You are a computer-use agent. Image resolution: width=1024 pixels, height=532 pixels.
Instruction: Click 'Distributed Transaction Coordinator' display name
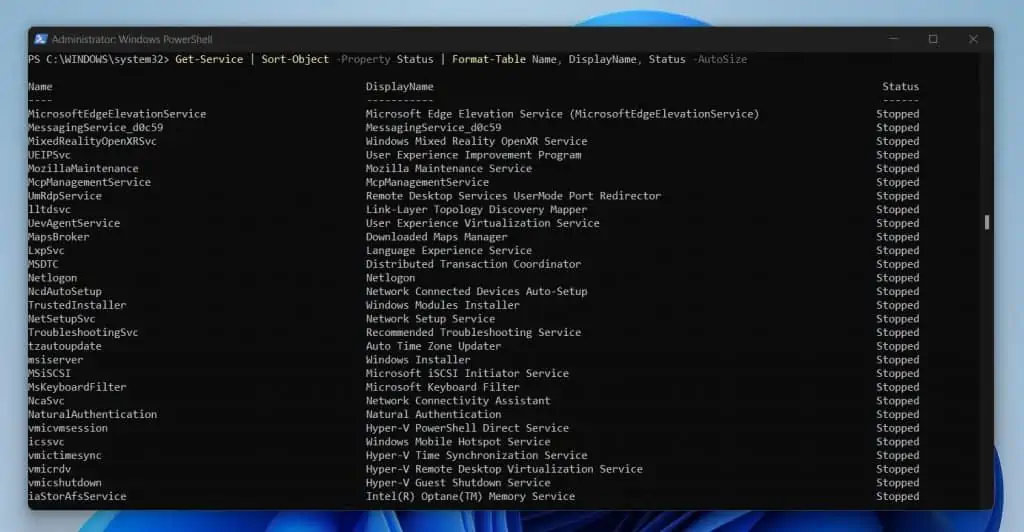click(x=473, y=264)
